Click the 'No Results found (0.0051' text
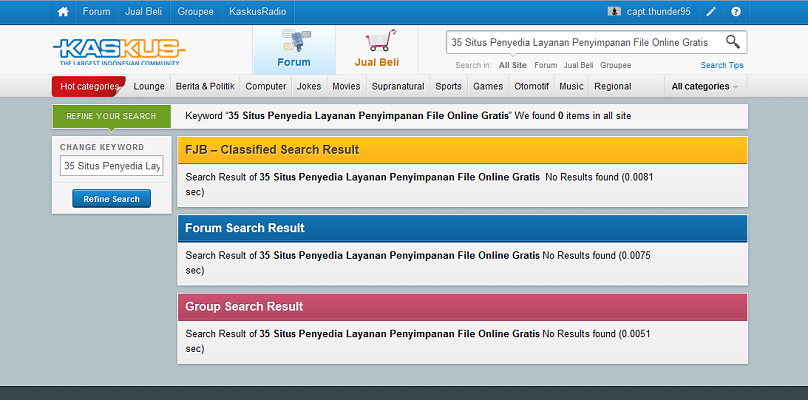 [x=596, y=334]
